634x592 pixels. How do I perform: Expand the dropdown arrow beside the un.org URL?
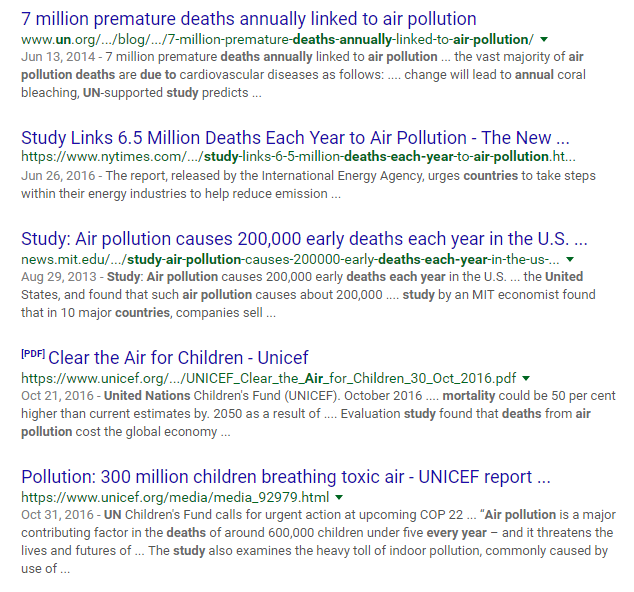pos(543,39)
